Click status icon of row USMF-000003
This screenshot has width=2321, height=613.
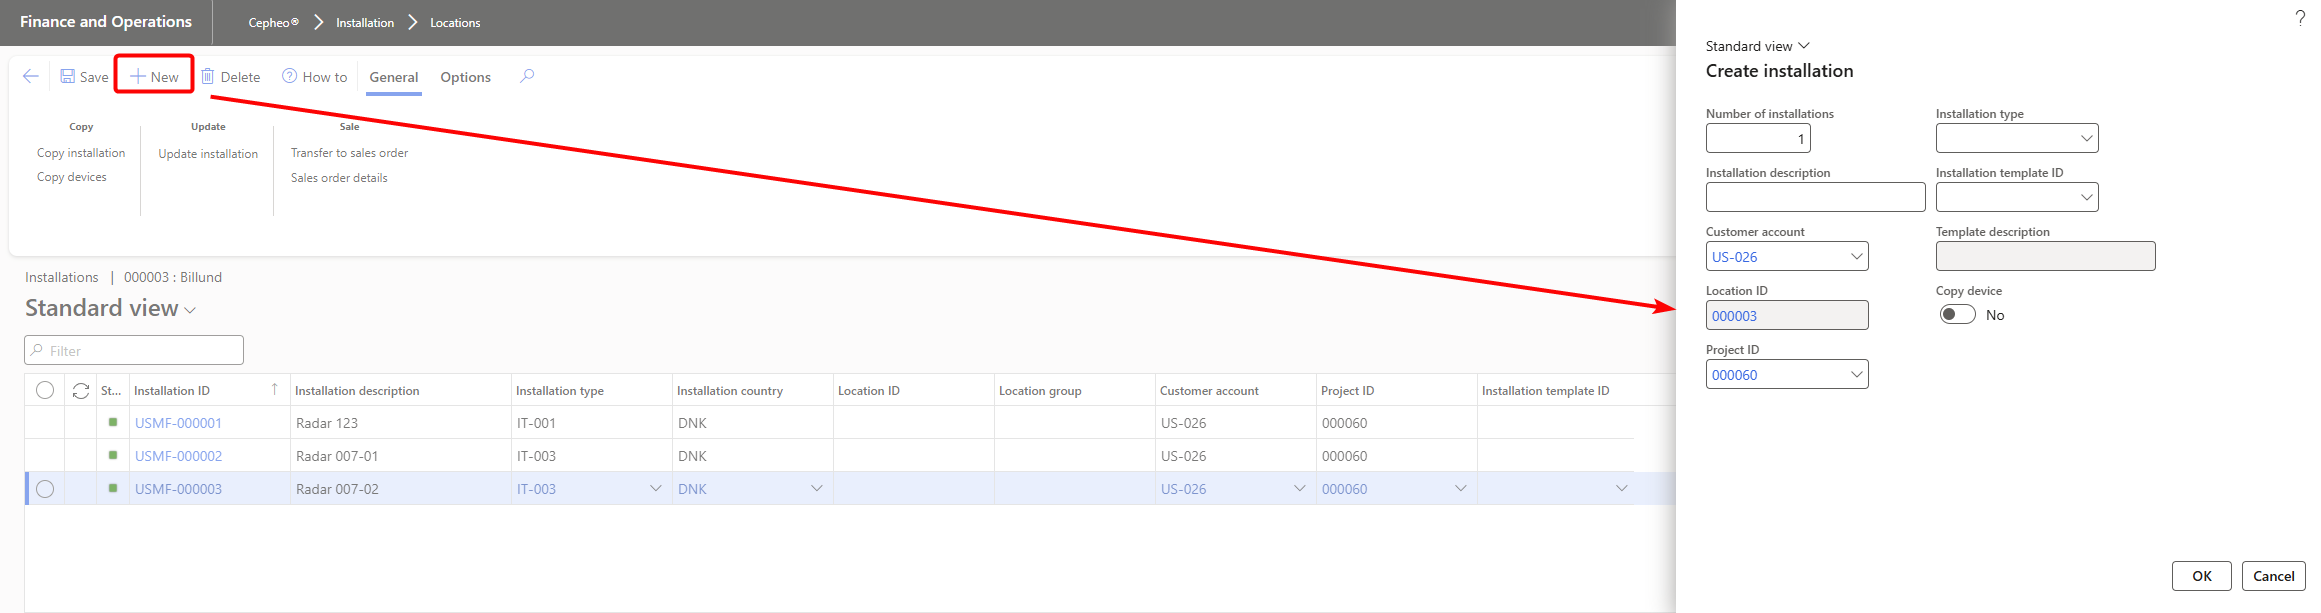click(x=113, y=488)
